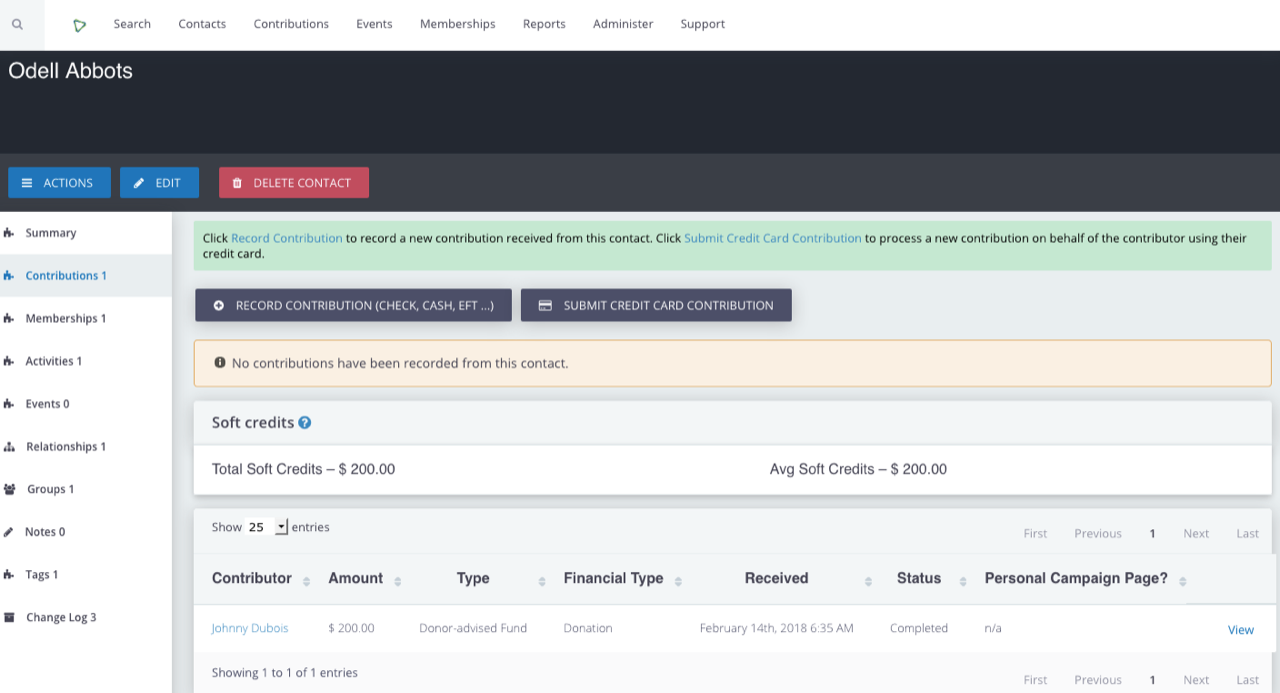The image size is (1280, 693).
Task: Click the Actions button
Action: [x=58, y=183]
